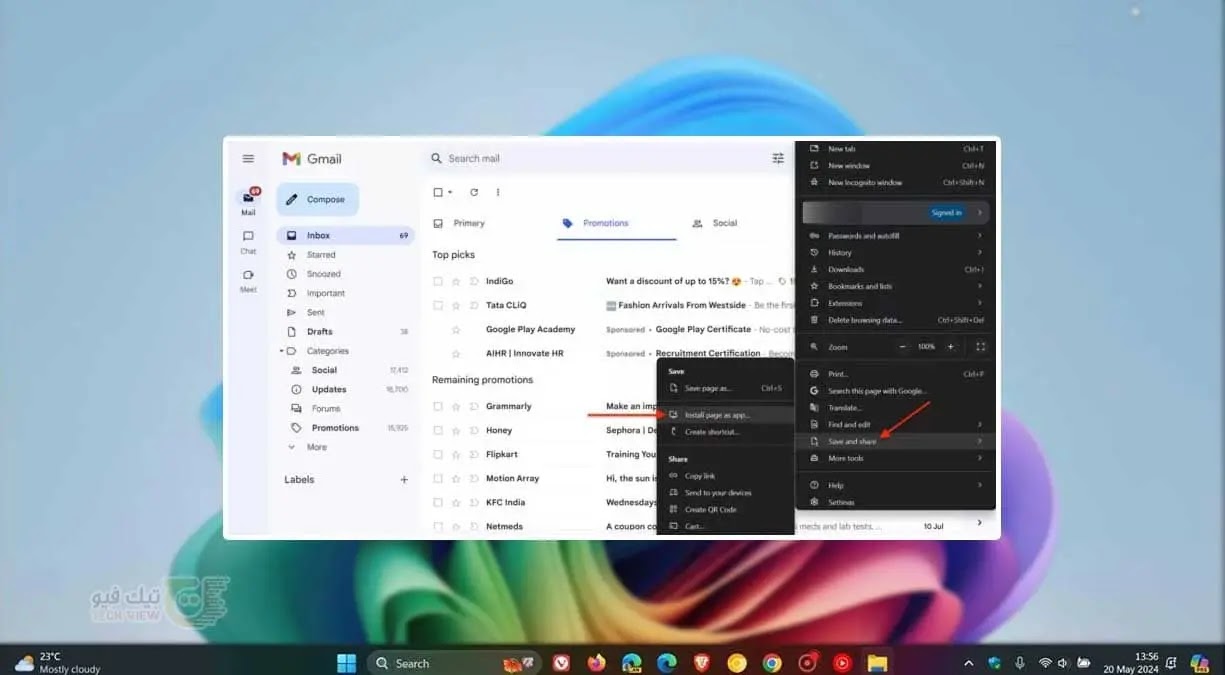Click the Compose button
1225x675 pixels.
317,199
